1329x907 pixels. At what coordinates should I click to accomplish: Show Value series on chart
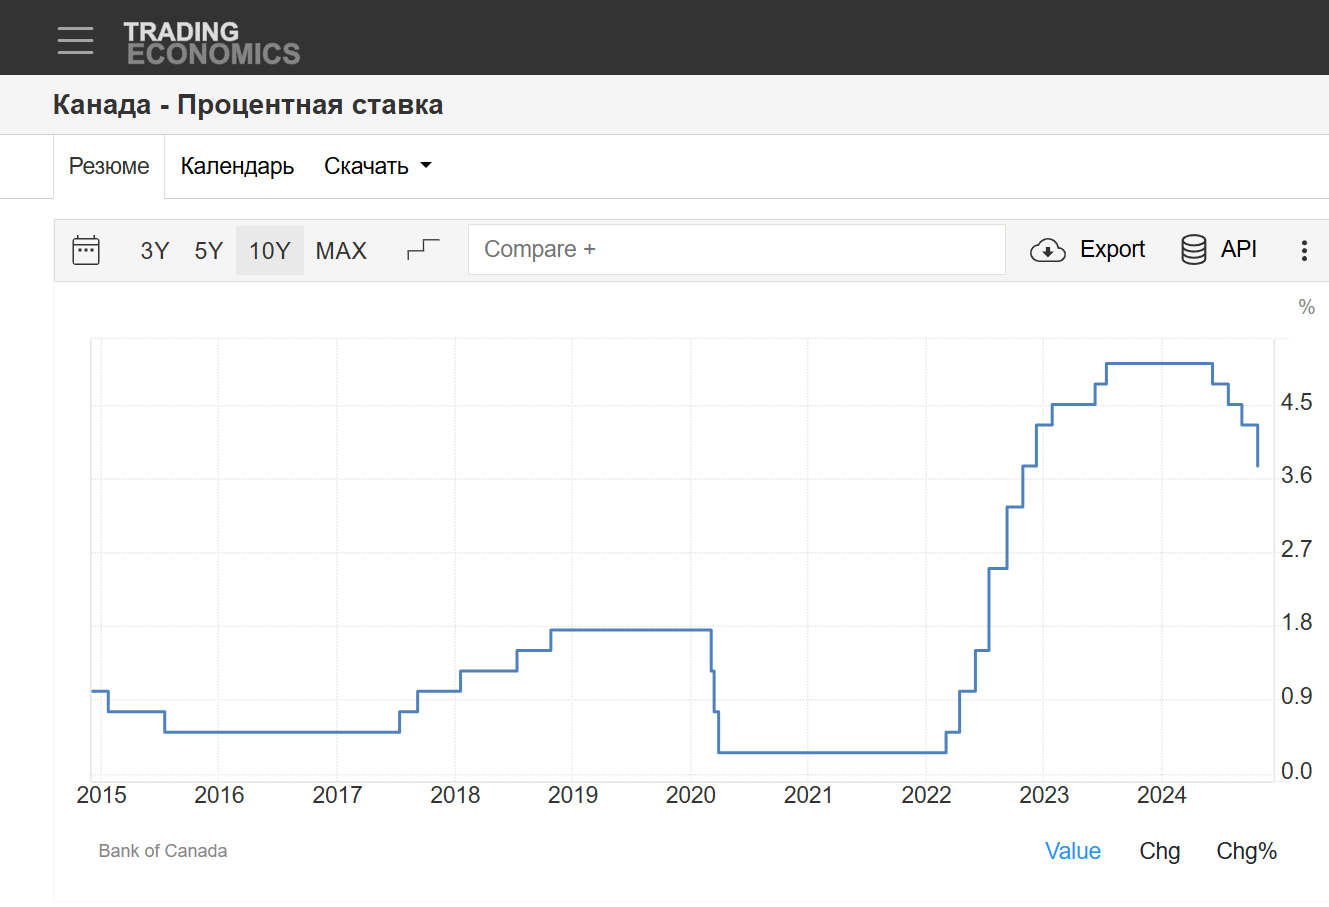1073,851
